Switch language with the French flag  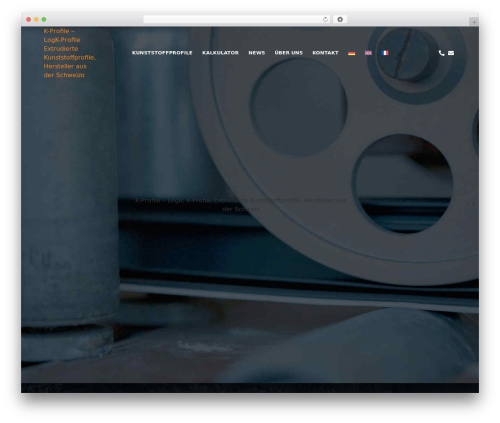pos(385,53)
